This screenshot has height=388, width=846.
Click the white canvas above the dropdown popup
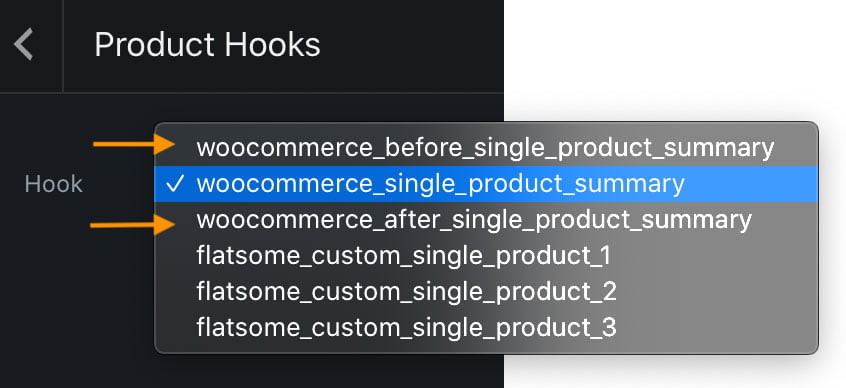[674, 59]
